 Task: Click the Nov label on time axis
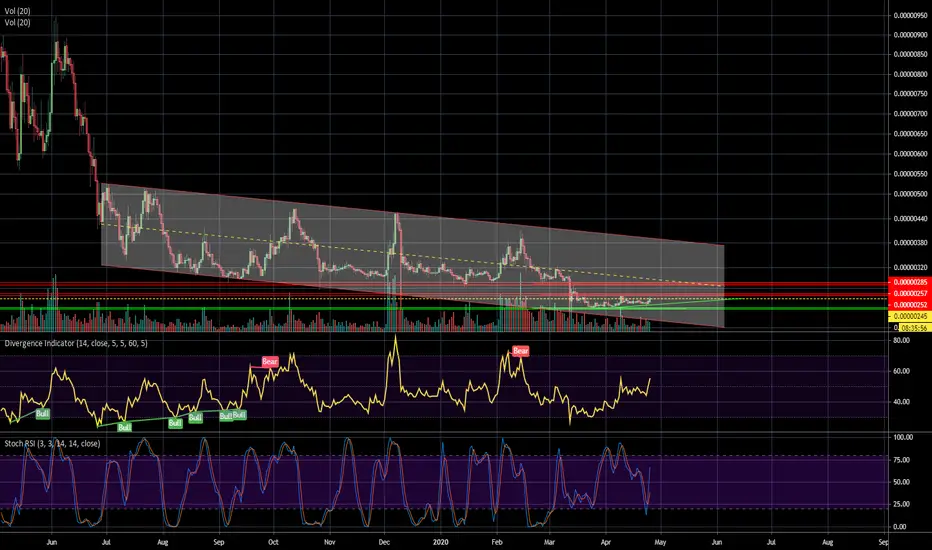pyautogui.click(x=330, y=542)
